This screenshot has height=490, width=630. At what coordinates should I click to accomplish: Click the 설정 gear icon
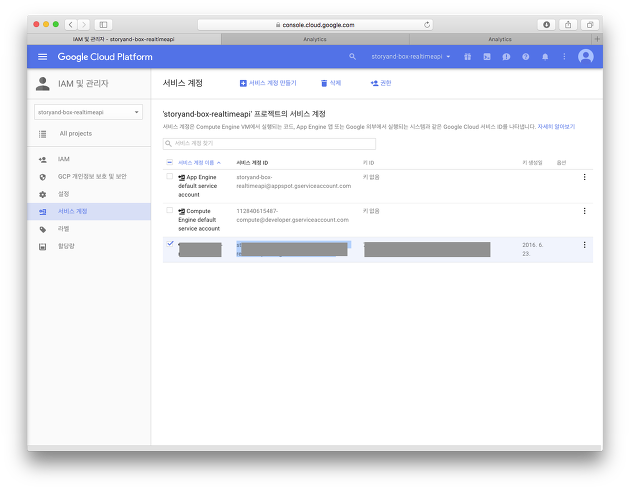(42, 194)
